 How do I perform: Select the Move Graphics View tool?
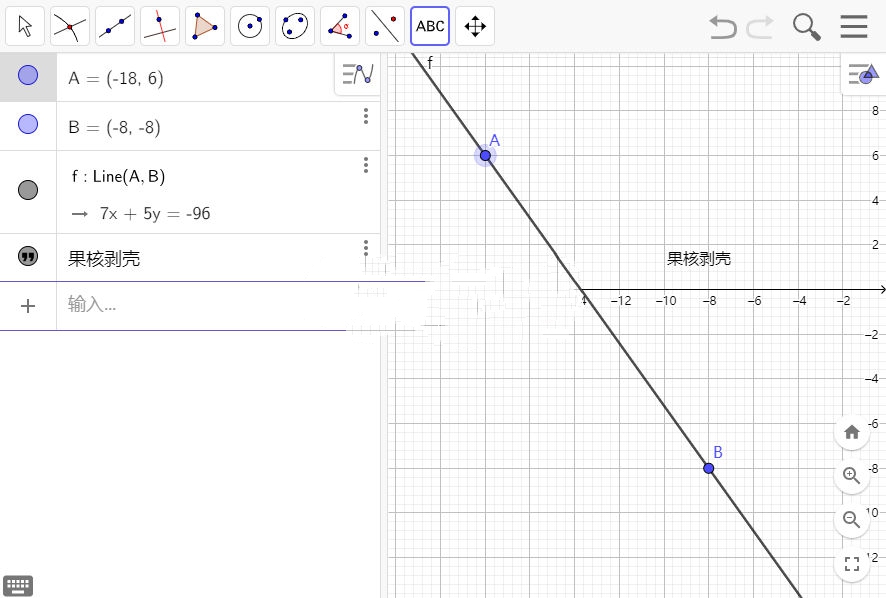tap(475, 25)
